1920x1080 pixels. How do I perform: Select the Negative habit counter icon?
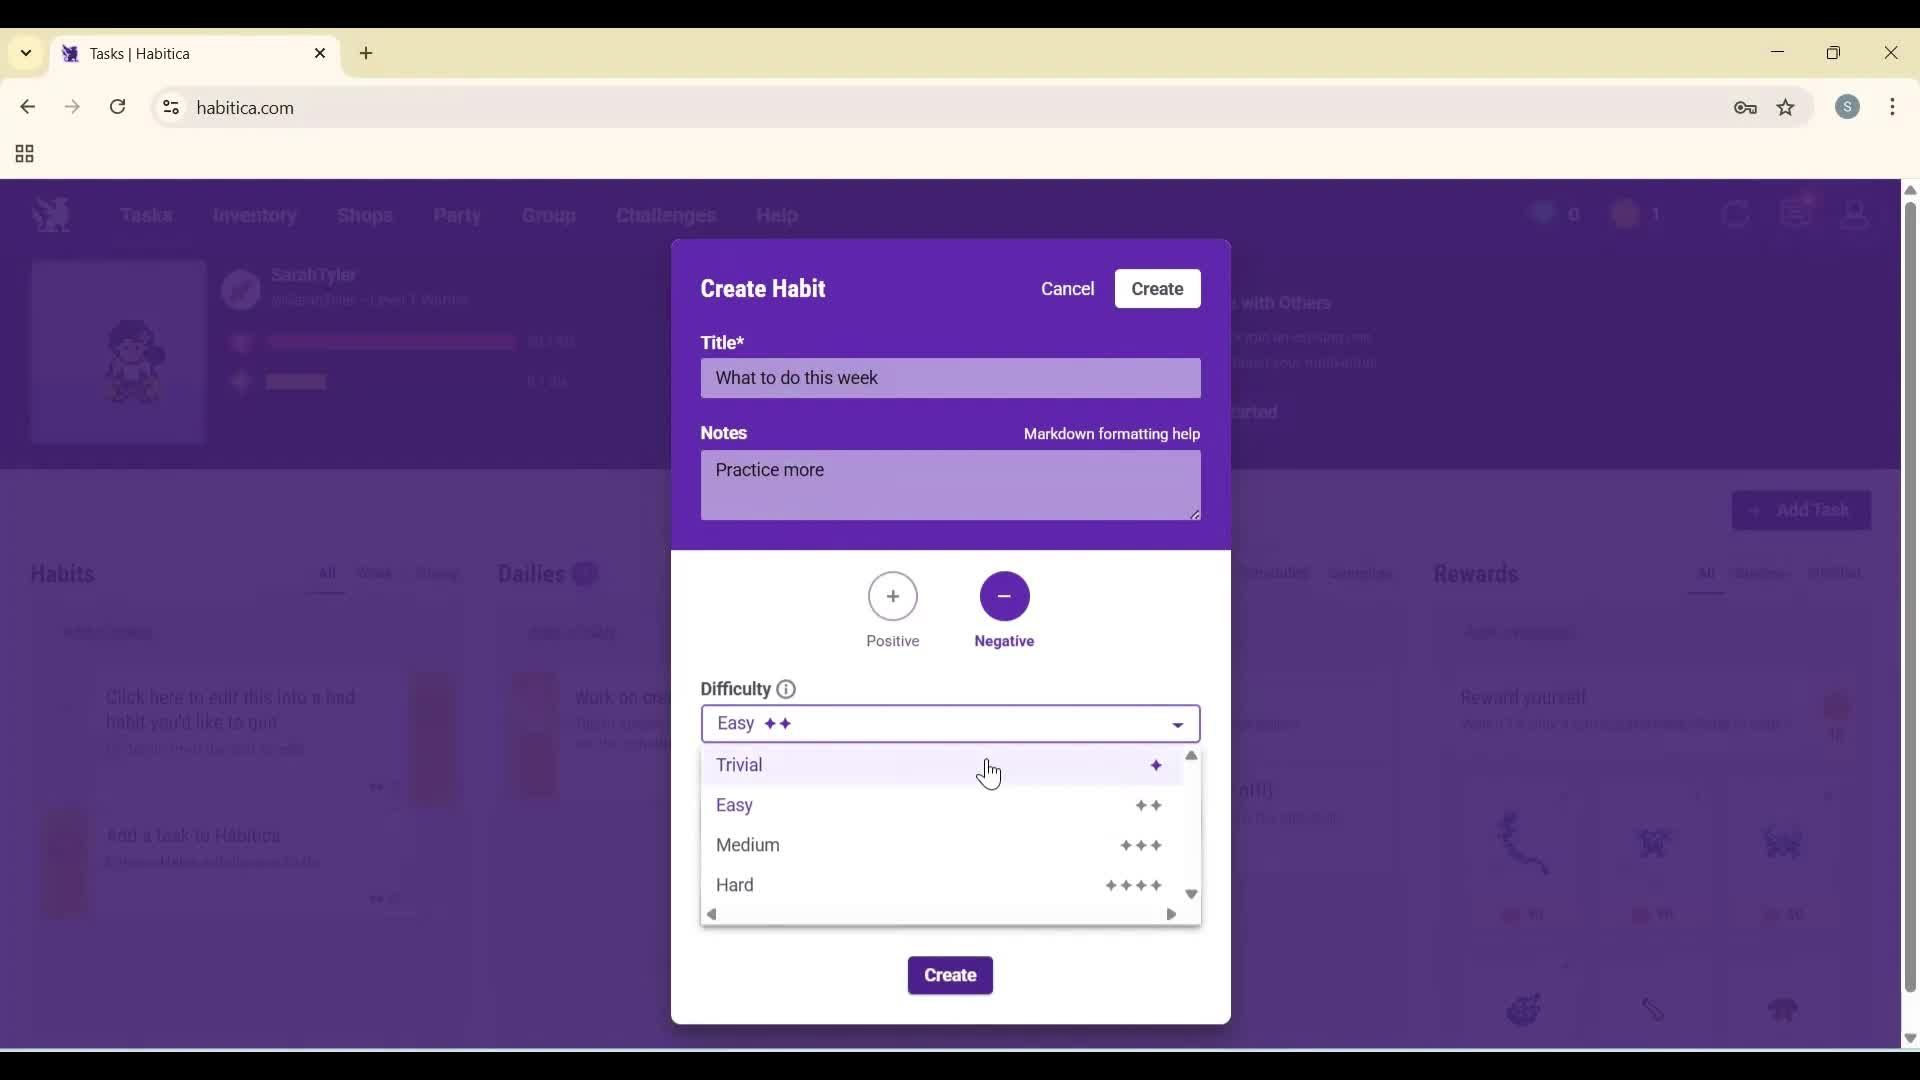[x=1004, y=597]
